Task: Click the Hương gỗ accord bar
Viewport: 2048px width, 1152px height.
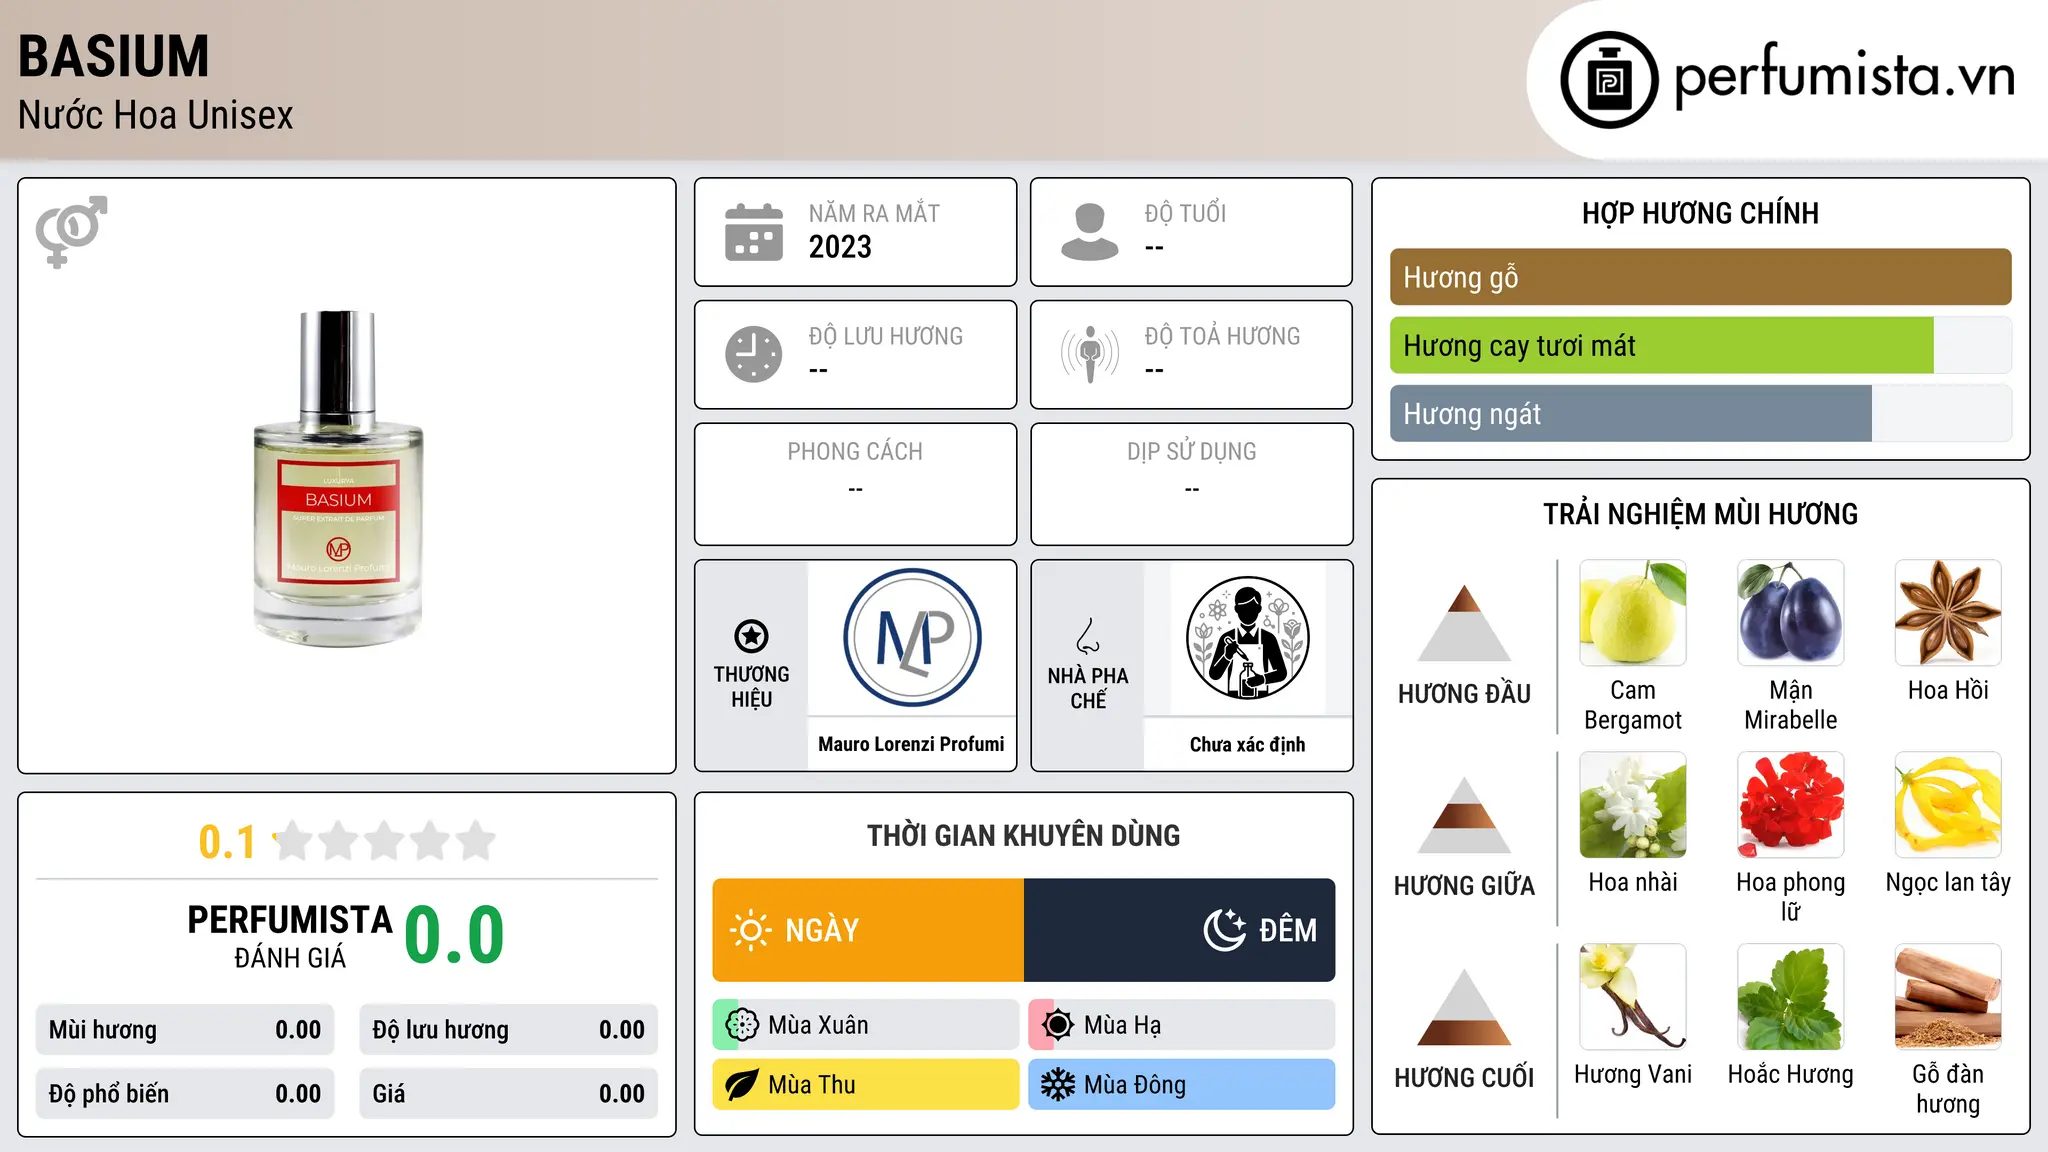Action: (x=1701, y=277)
